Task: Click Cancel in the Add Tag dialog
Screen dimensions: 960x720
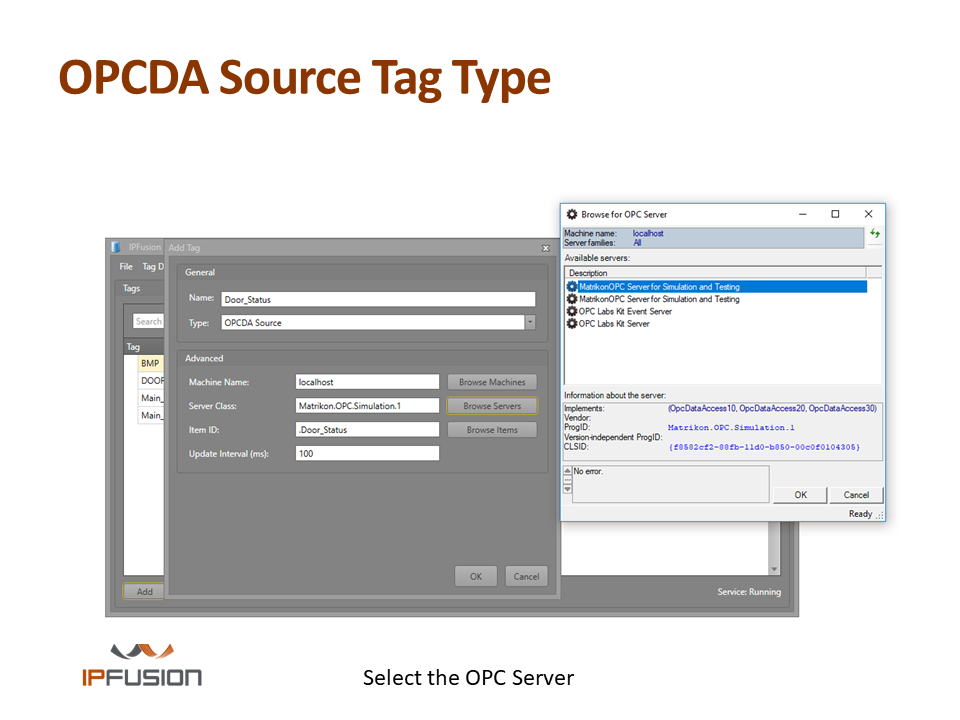Action: 526,576
